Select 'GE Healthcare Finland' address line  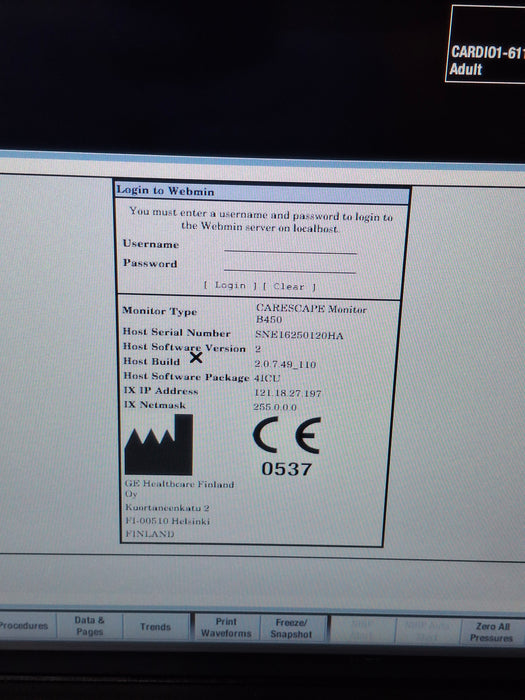point(179,484)
